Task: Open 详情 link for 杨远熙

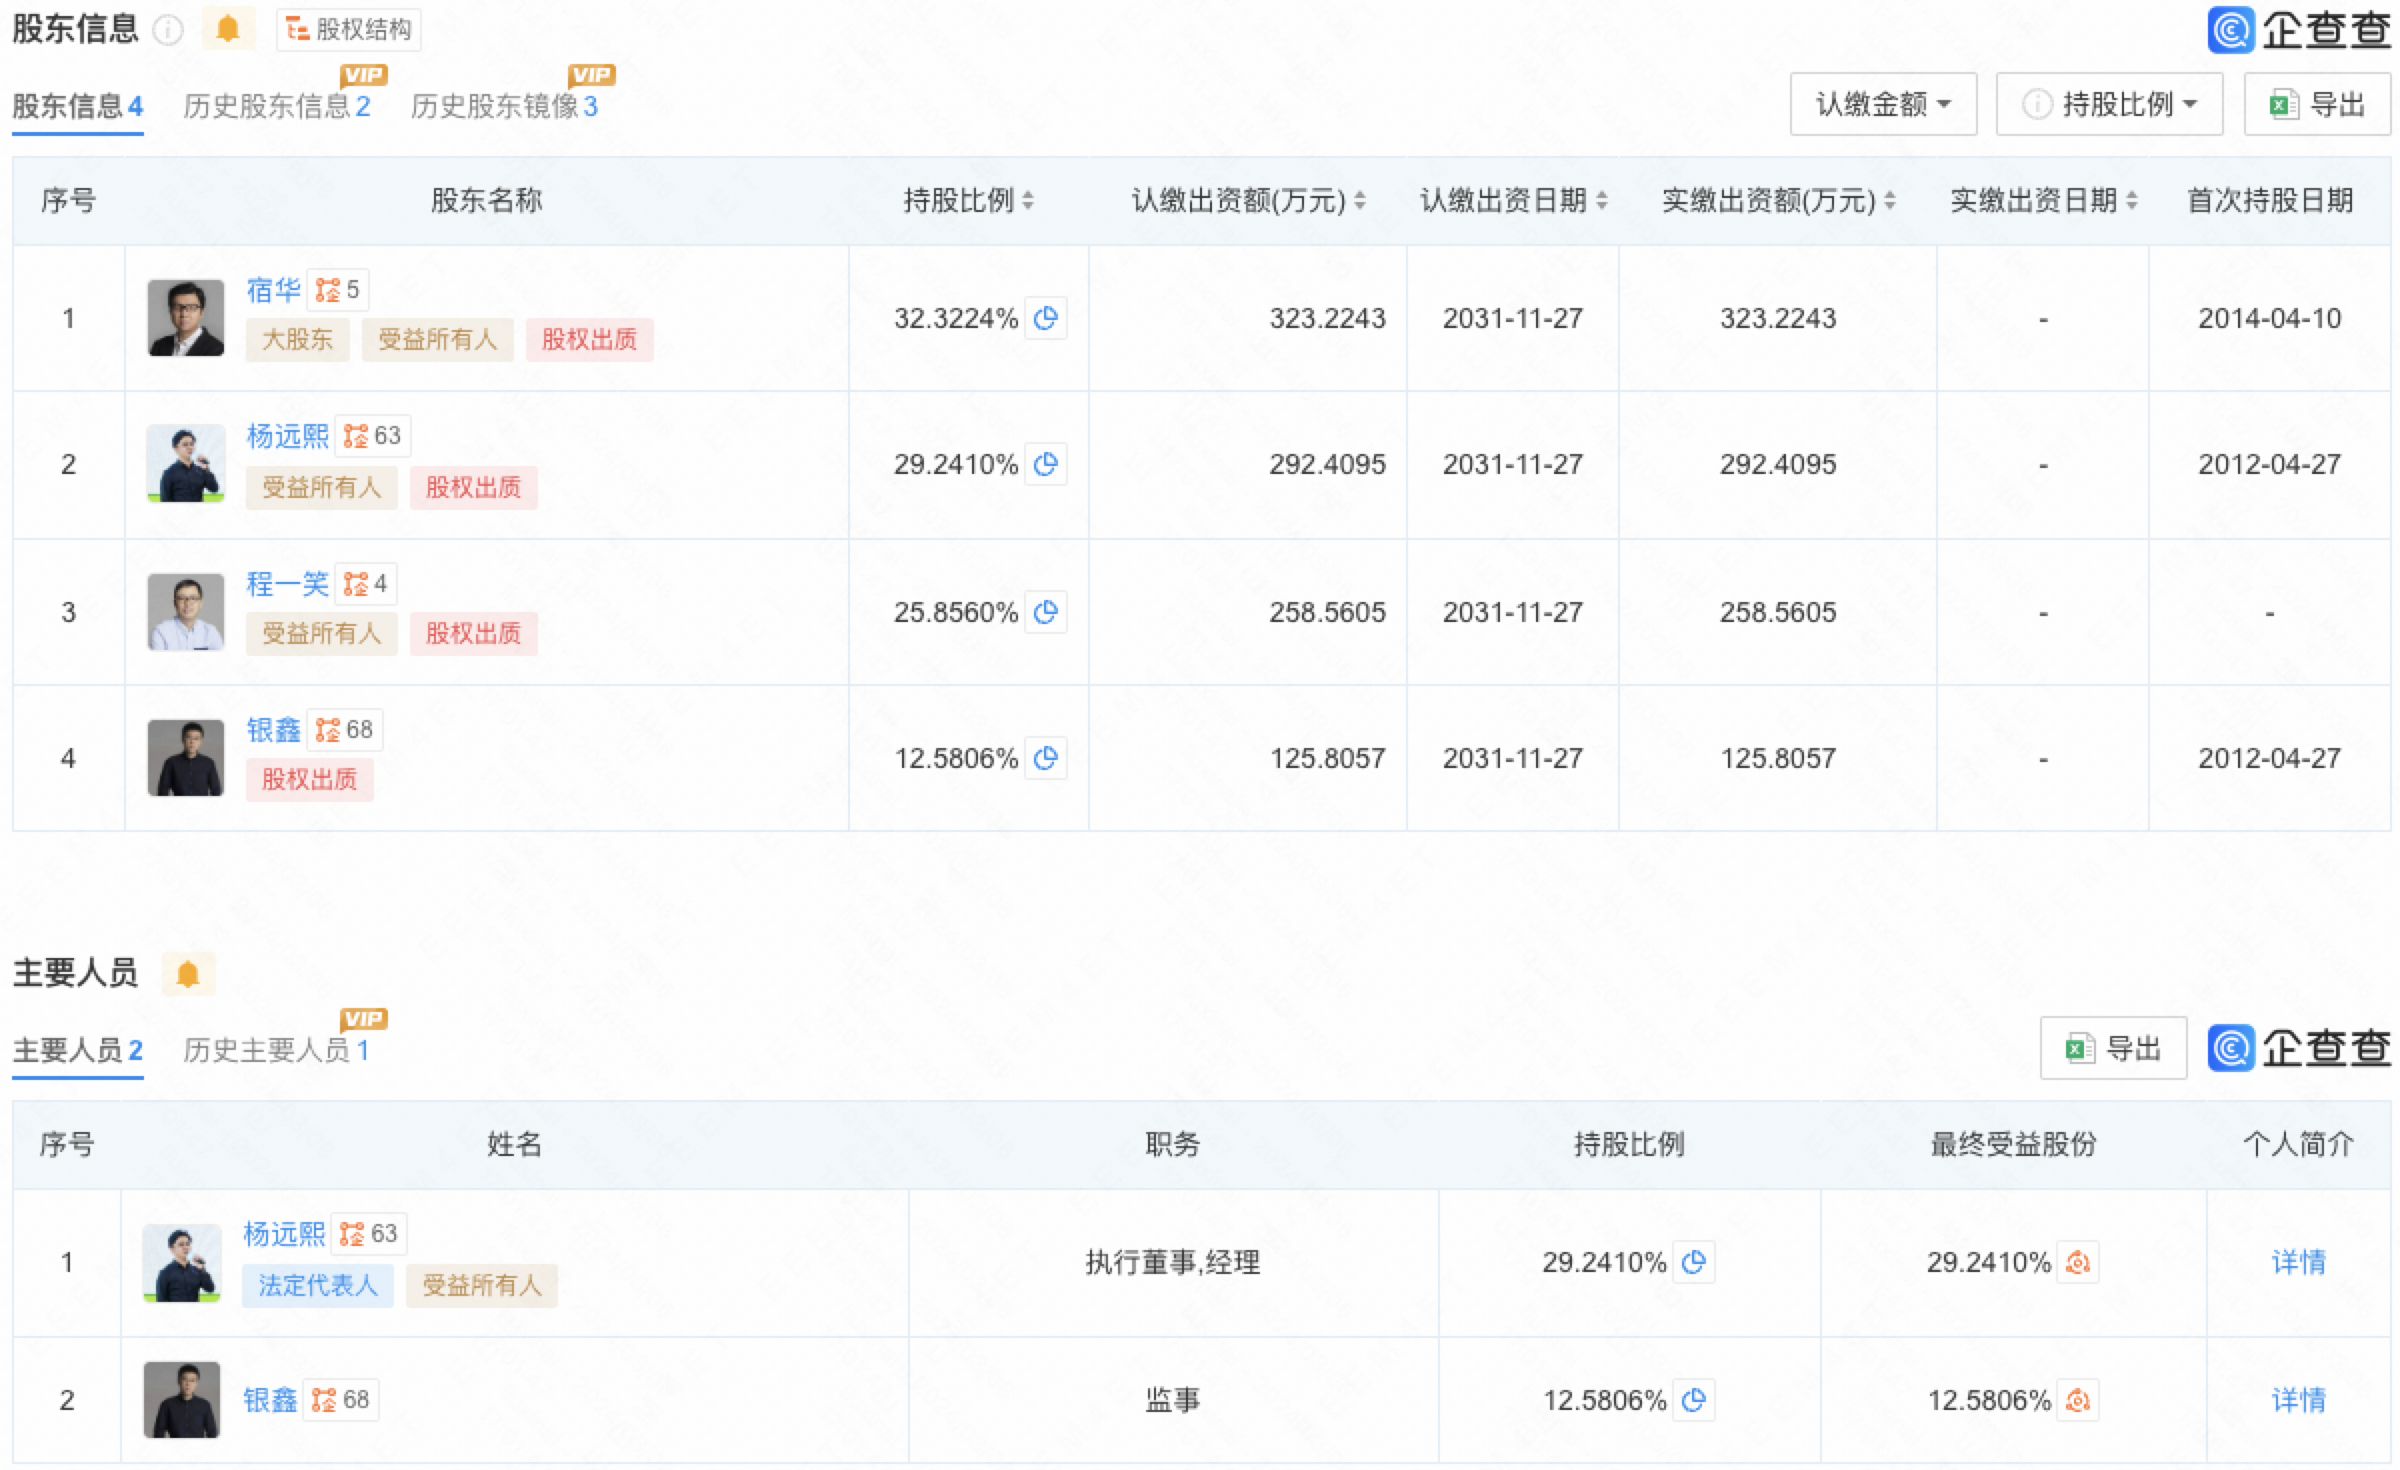Action: 2298,1262
